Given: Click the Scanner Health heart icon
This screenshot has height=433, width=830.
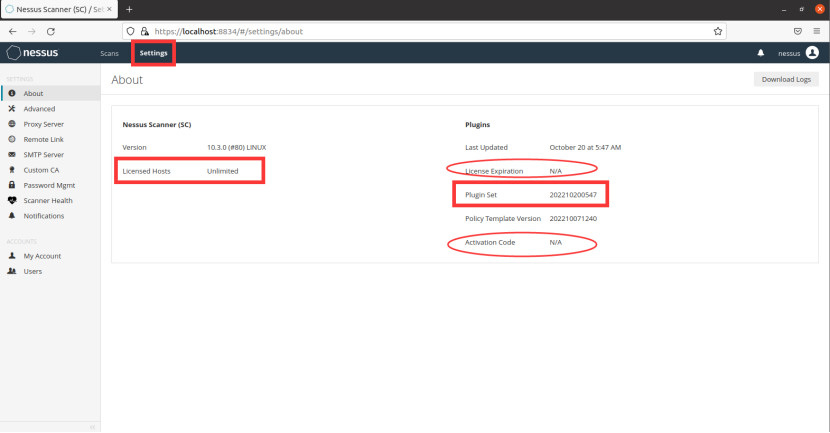Looking at the screenshot, I should pos(12,200).
